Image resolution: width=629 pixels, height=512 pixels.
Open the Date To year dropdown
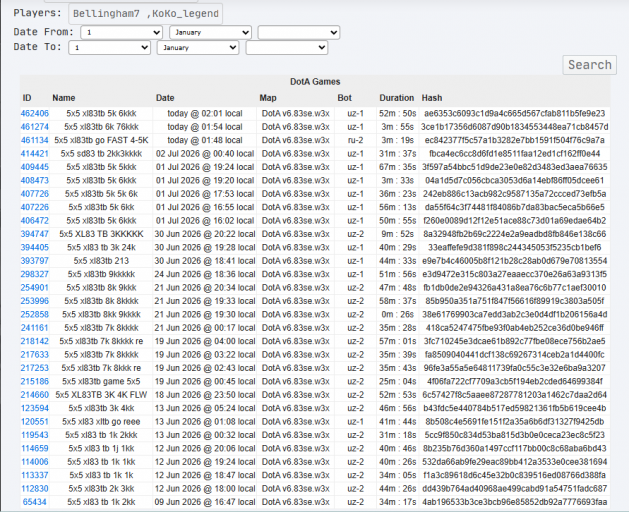[x=286, y=47]
